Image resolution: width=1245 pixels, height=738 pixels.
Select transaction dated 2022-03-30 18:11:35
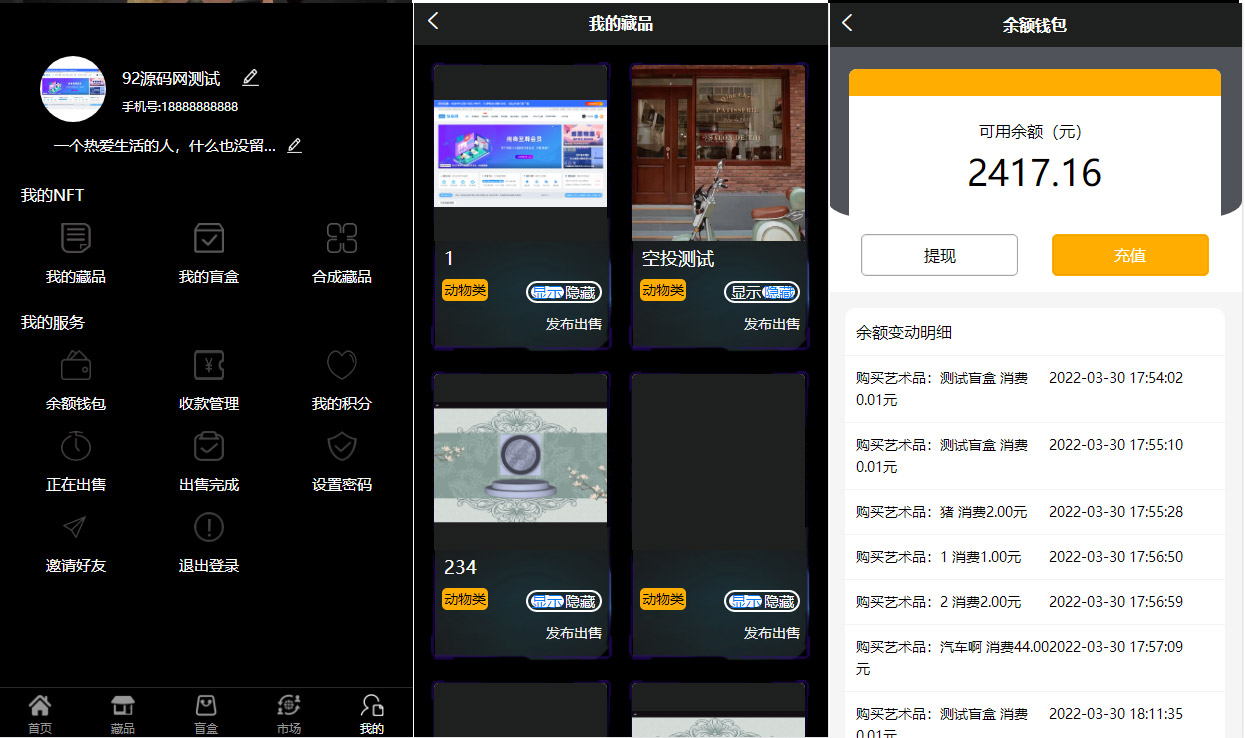(x=1035, y=715)
